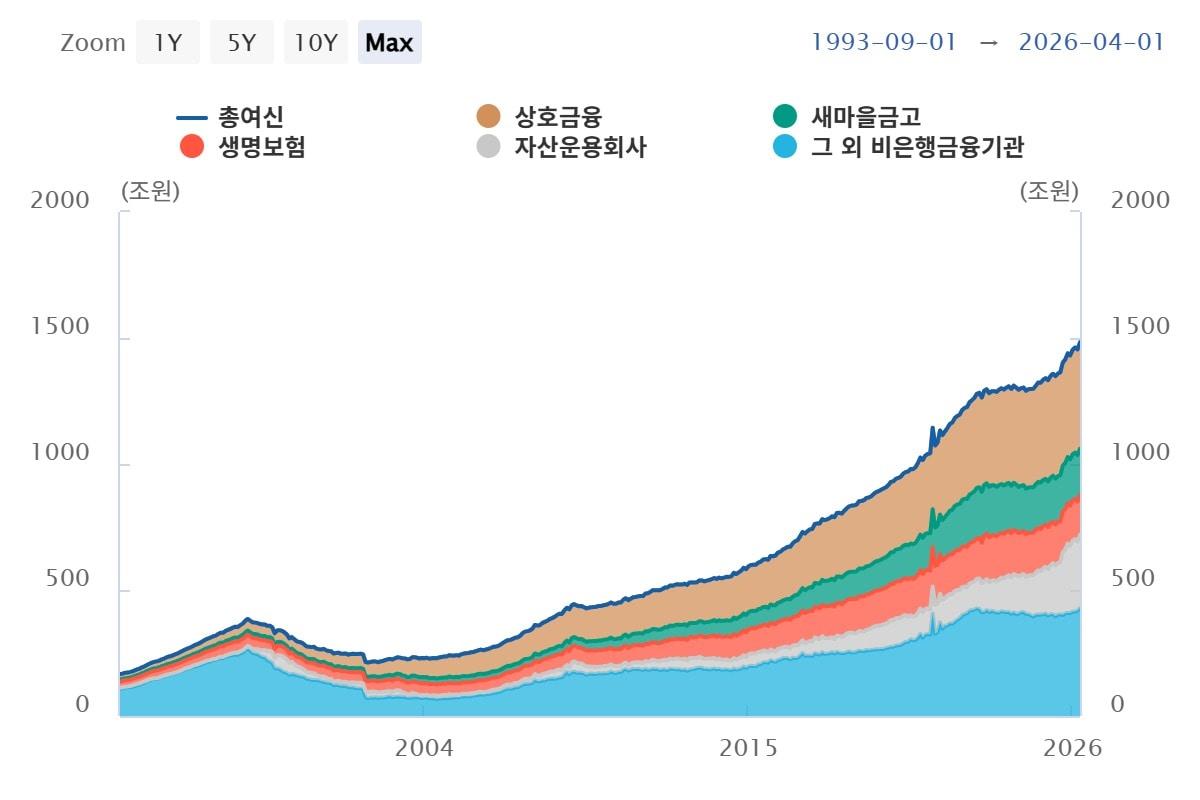The width and height of the screenshot is (1200, 800).
Task: Click the 2004 x-axis label
Action: click(x=424, y=748)
